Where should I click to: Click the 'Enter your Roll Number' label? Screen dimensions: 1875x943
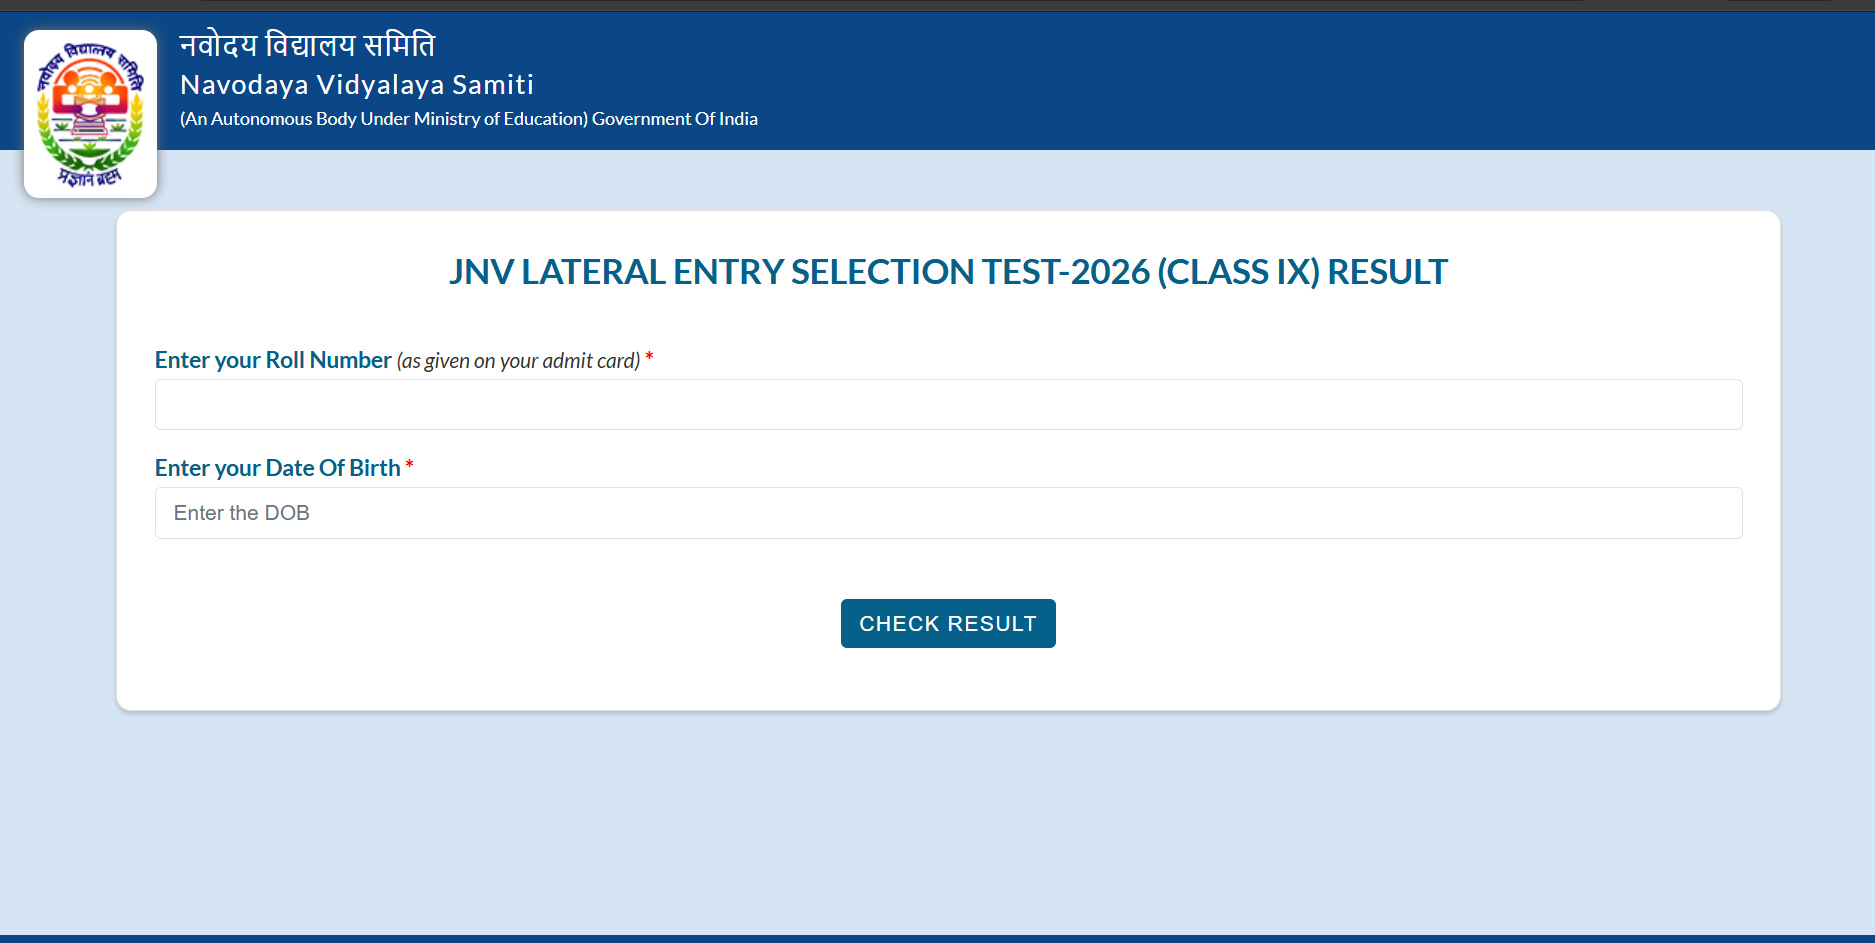273,360
